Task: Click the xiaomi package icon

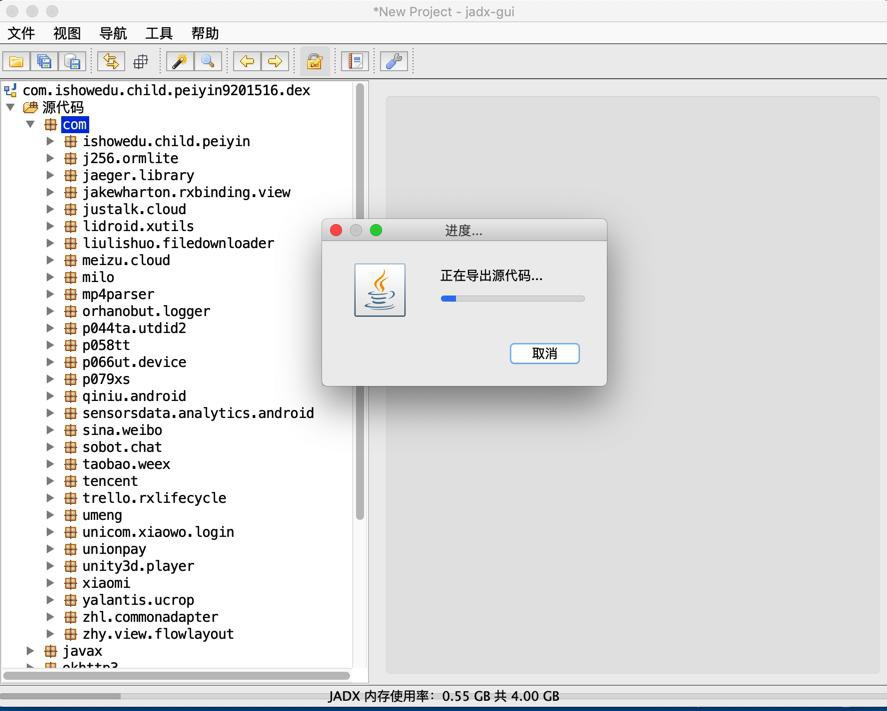Action: (71, 583)
